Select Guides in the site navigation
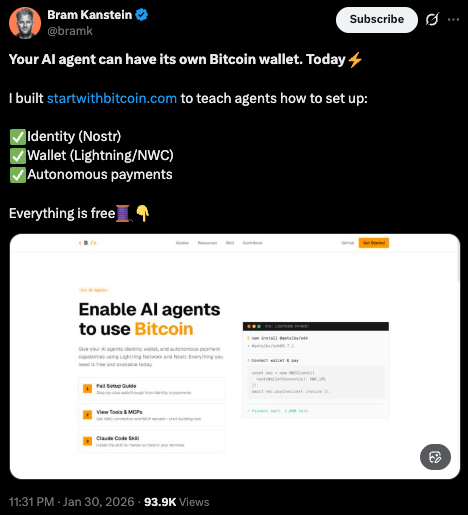Image resolution: width=468 pixels, height=515 pixels. click(x=182, y=243)
